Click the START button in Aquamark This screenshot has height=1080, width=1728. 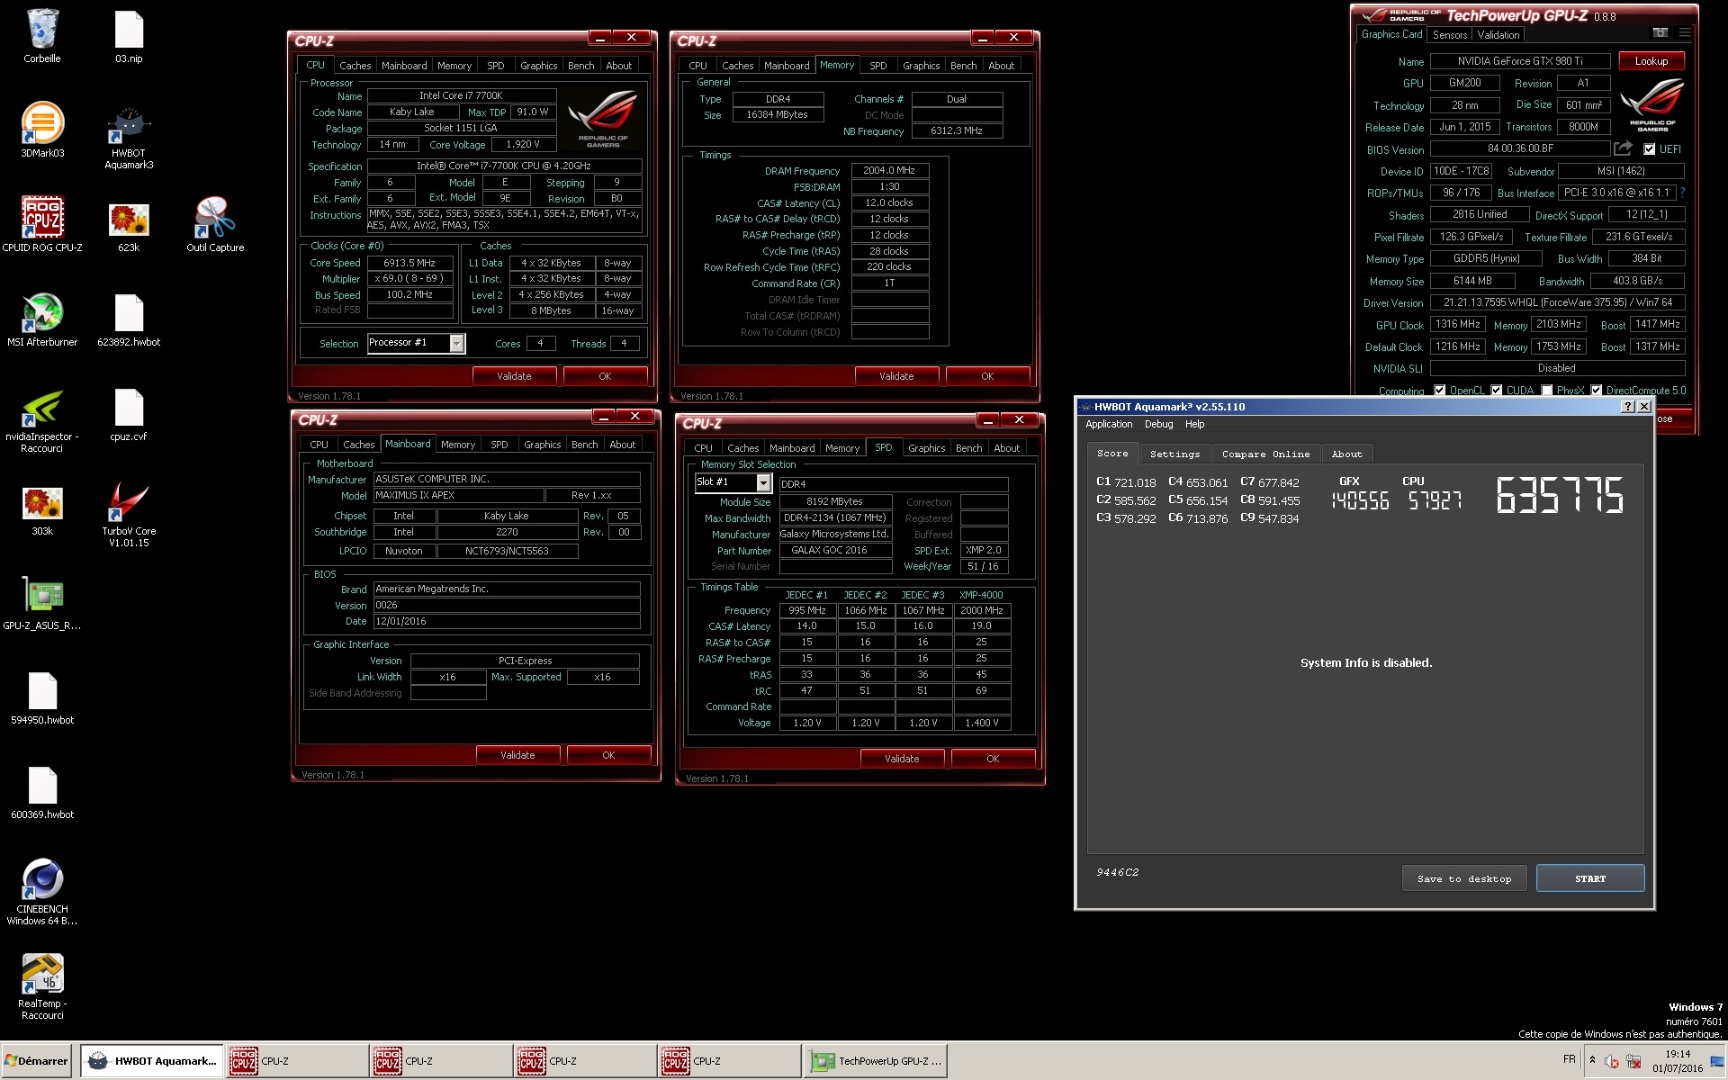pyautogui.click(x=1590, y=878)
